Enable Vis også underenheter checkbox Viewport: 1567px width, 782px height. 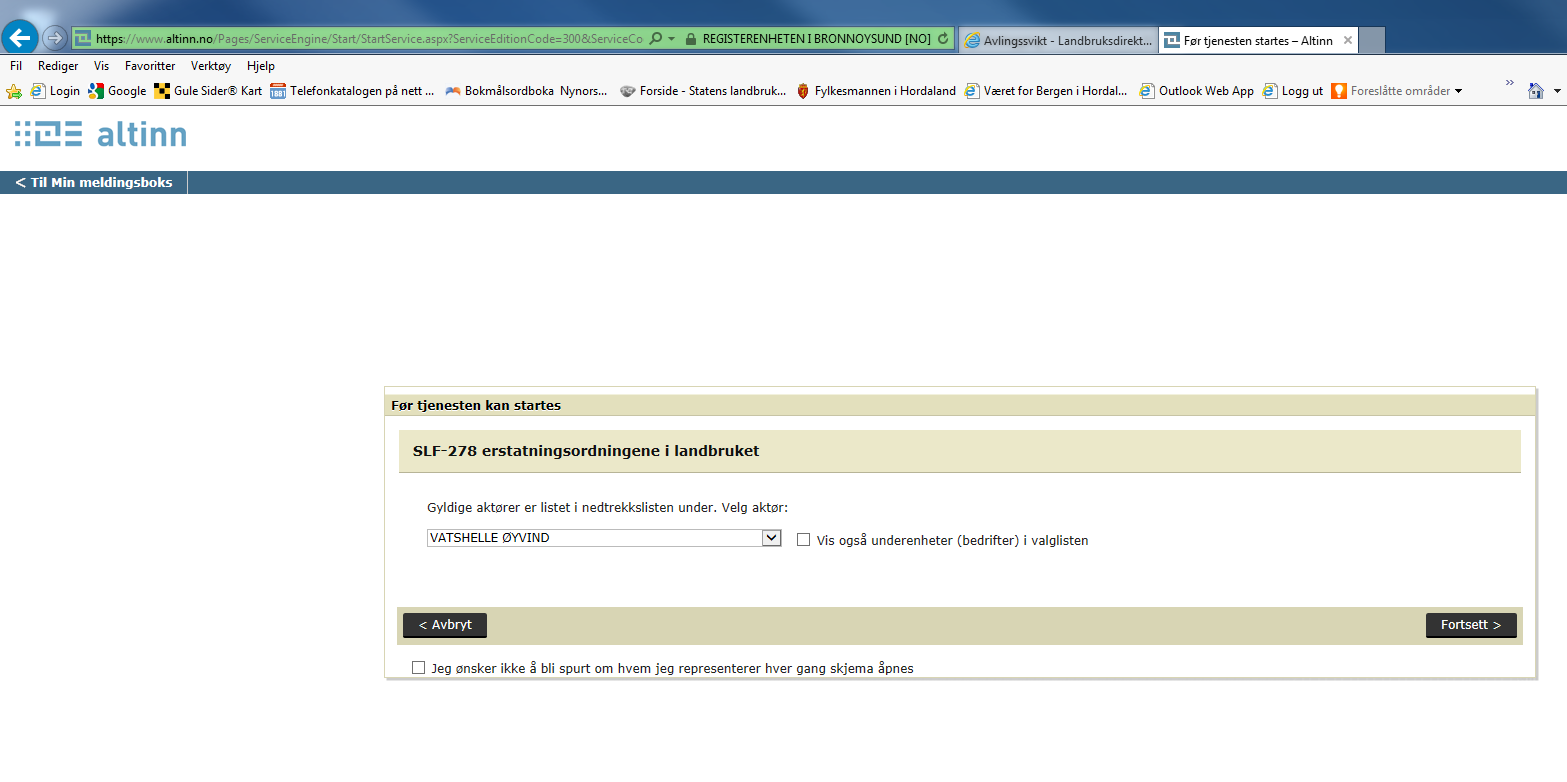[x=803, y=540]
